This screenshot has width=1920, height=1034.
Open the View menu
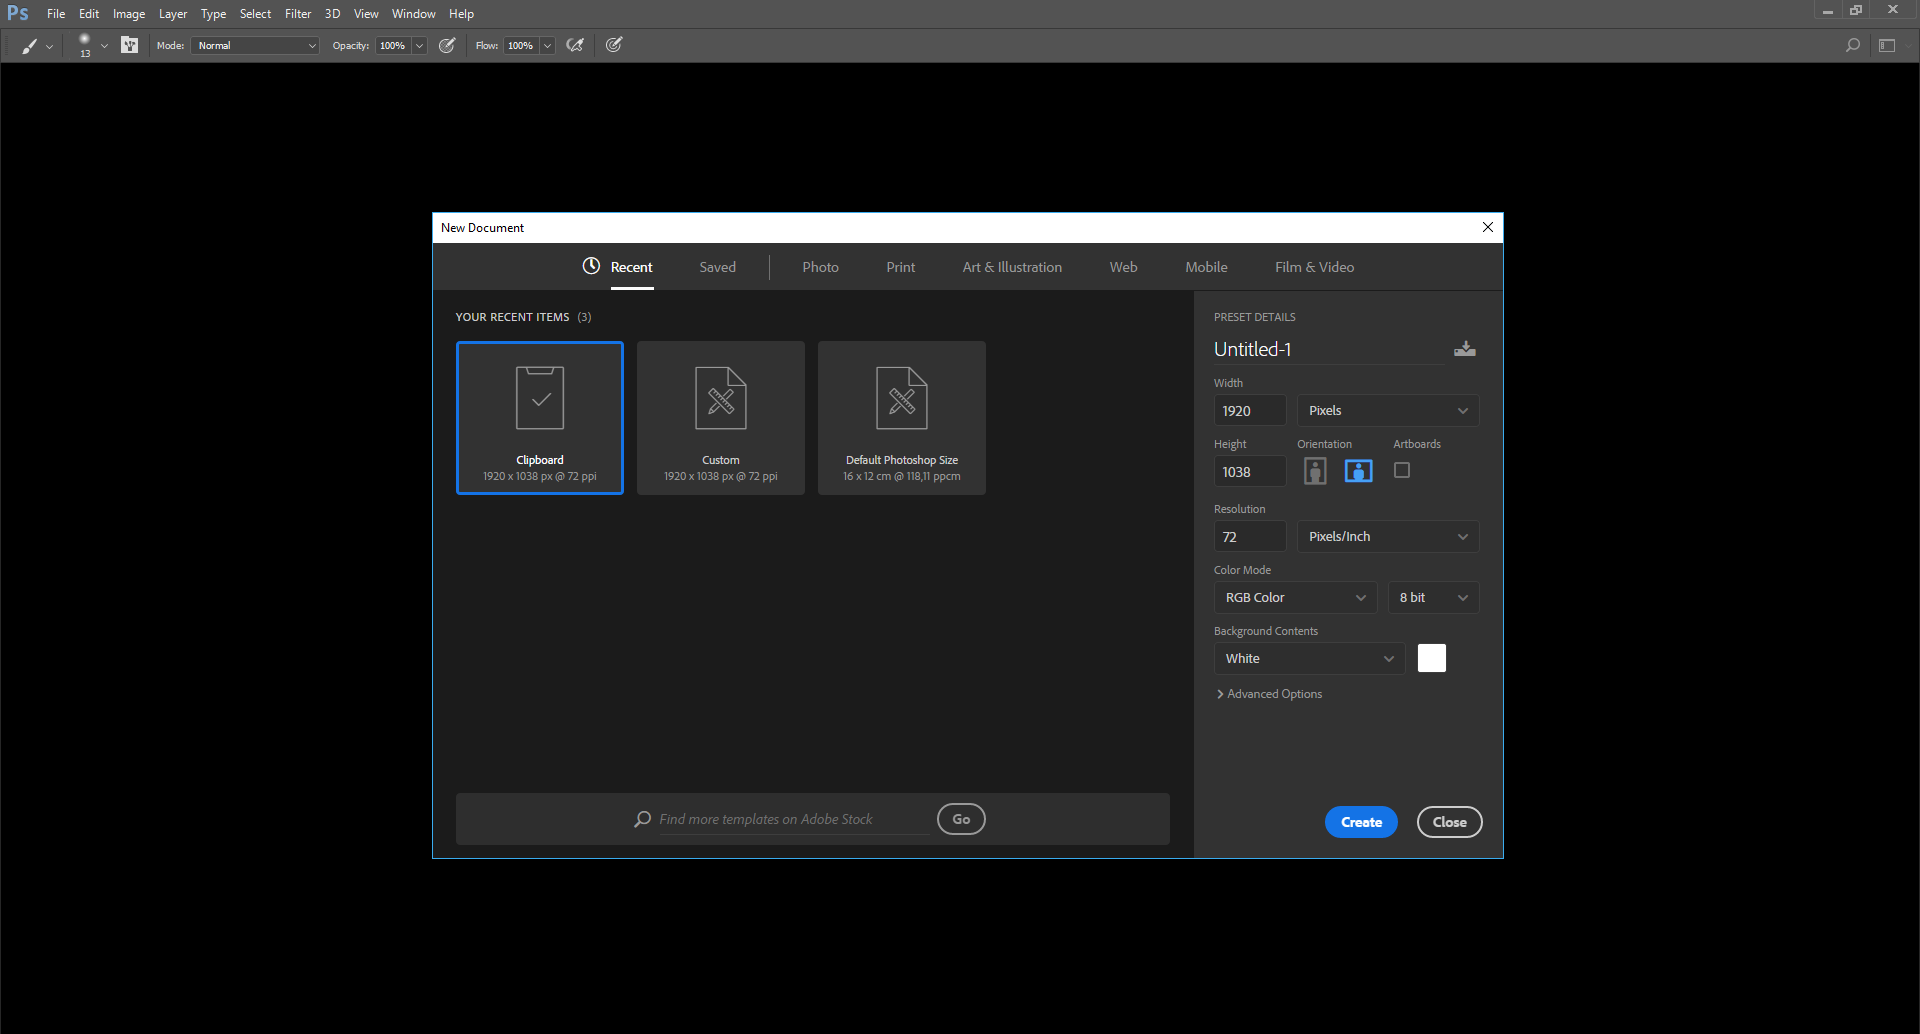366,14
